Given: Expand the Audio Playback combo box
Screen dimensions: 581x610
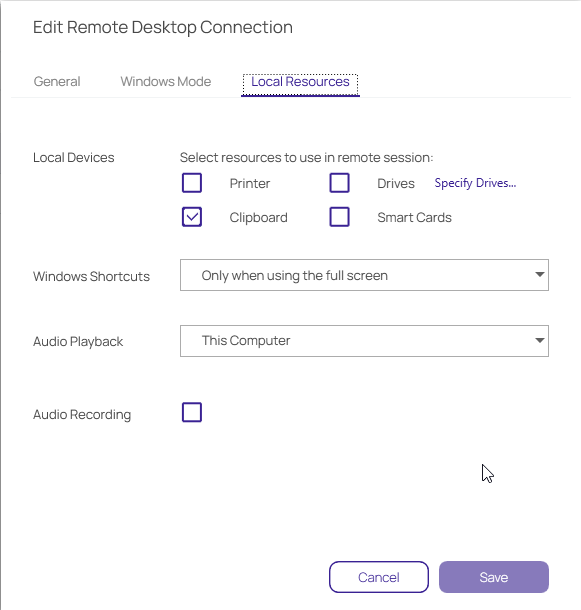Looking at the screenshot, I should coord(364,341).
